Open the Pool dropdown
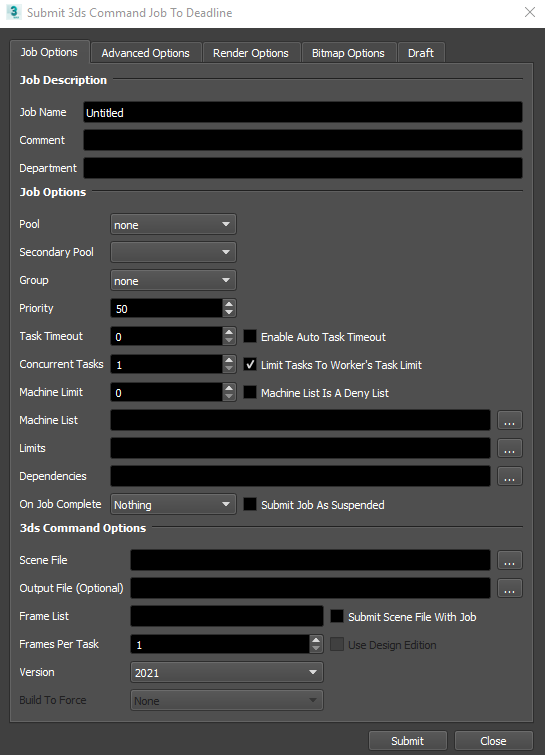Screen dimensions: 545x755 tap(173, 224)
